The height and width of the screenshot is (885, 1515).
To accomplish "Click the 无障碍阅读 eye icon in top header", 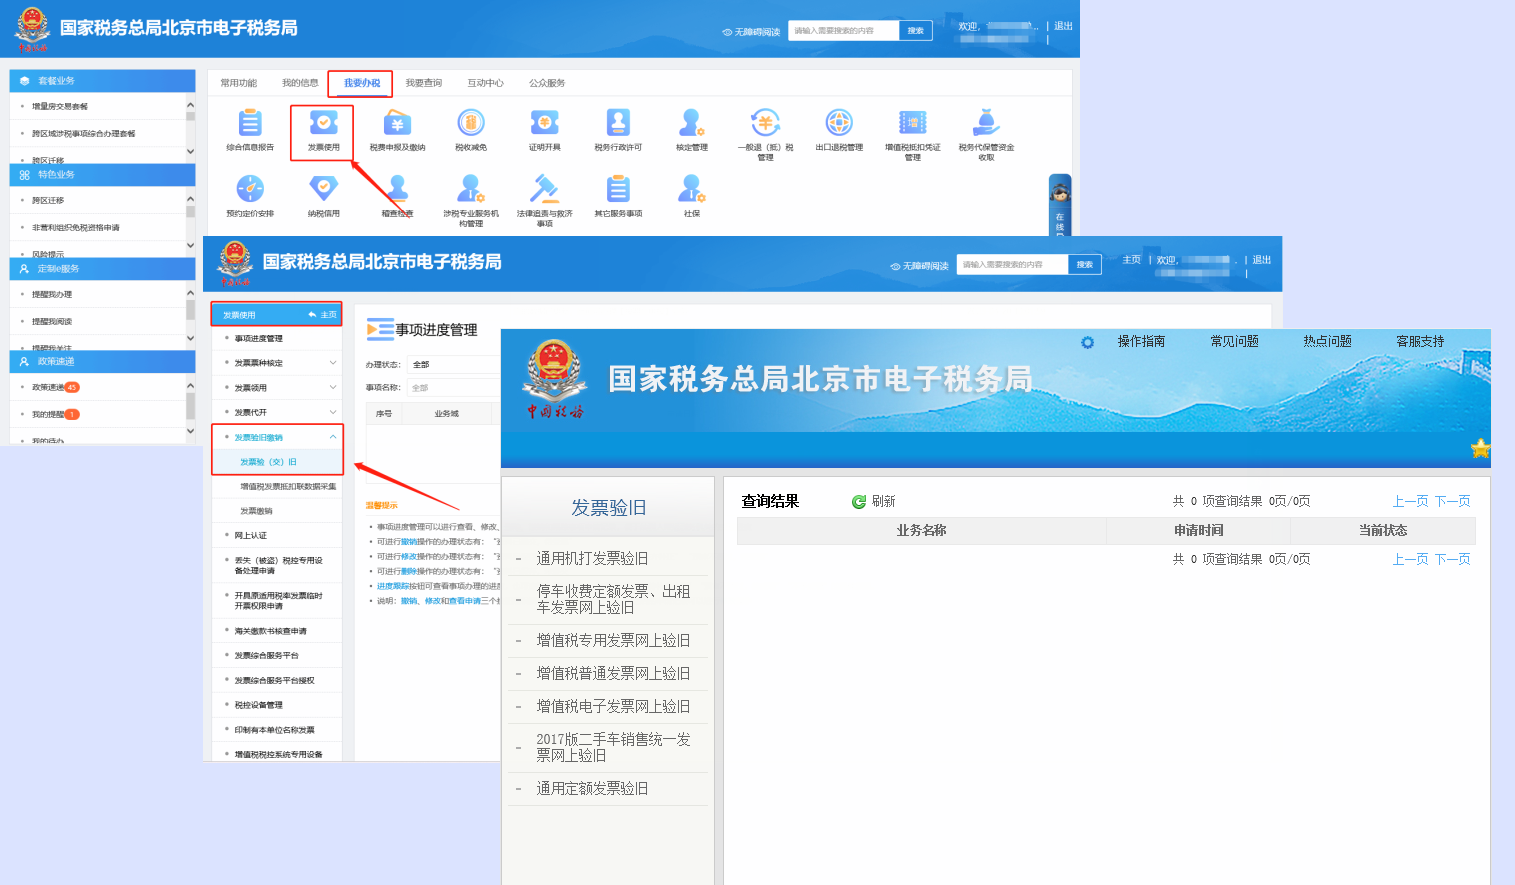I will click(727, 32).
